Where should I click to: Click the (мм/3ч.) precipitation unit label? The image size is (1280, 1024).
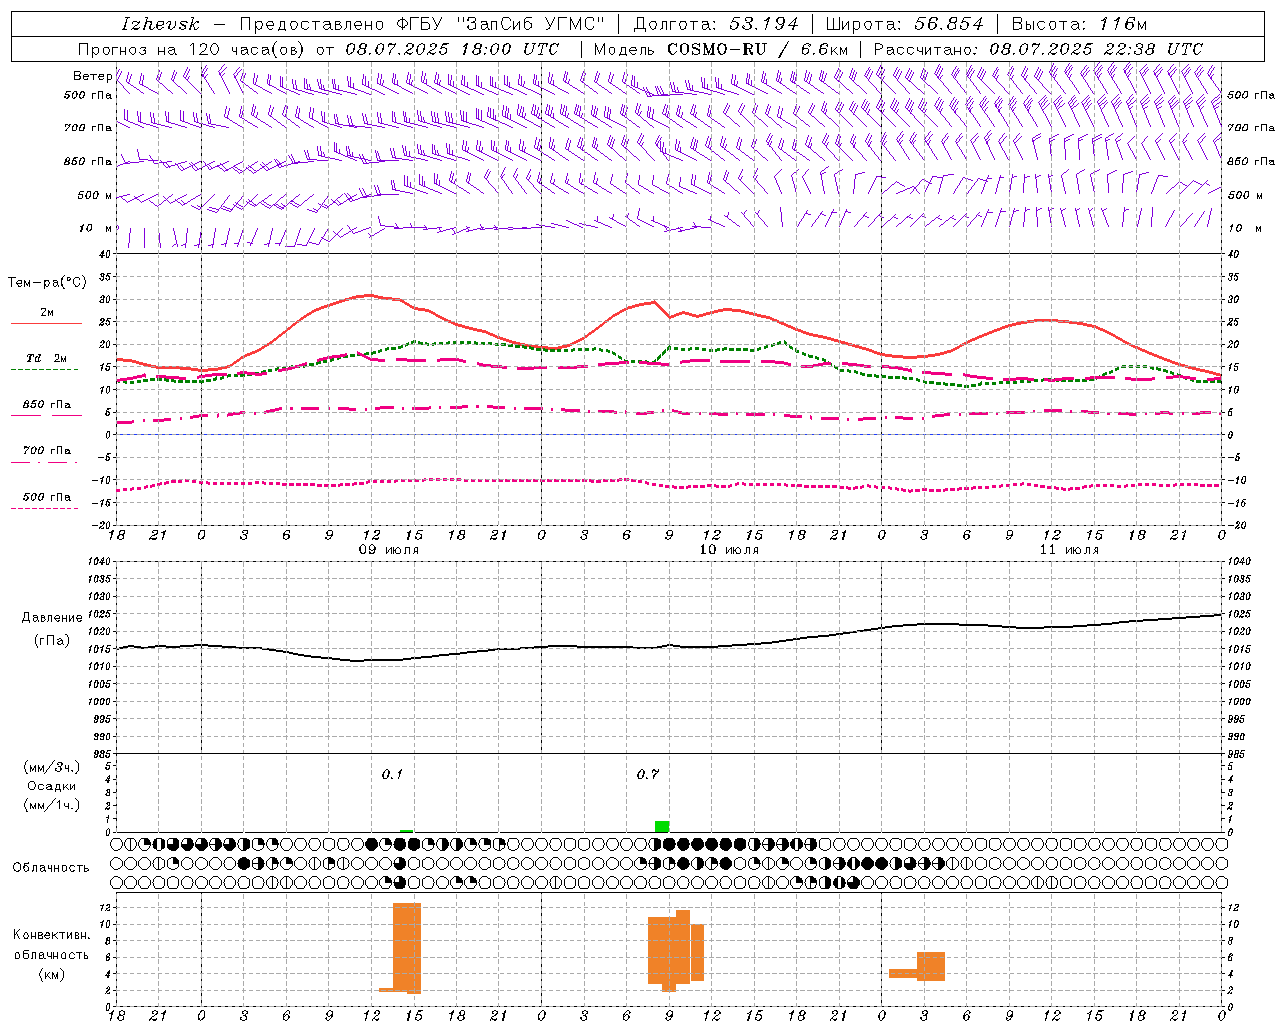point(52,767)
